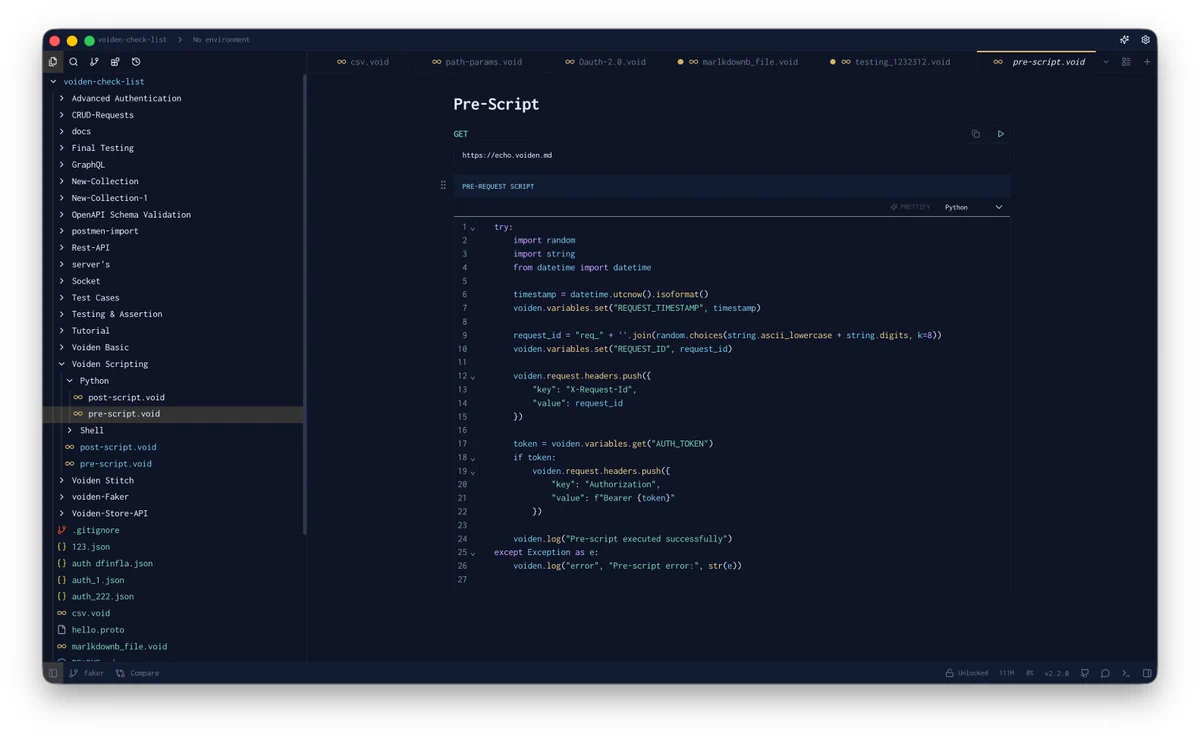
Task: Copy the GET request with copy icon
Action: (x=976, y=134)
